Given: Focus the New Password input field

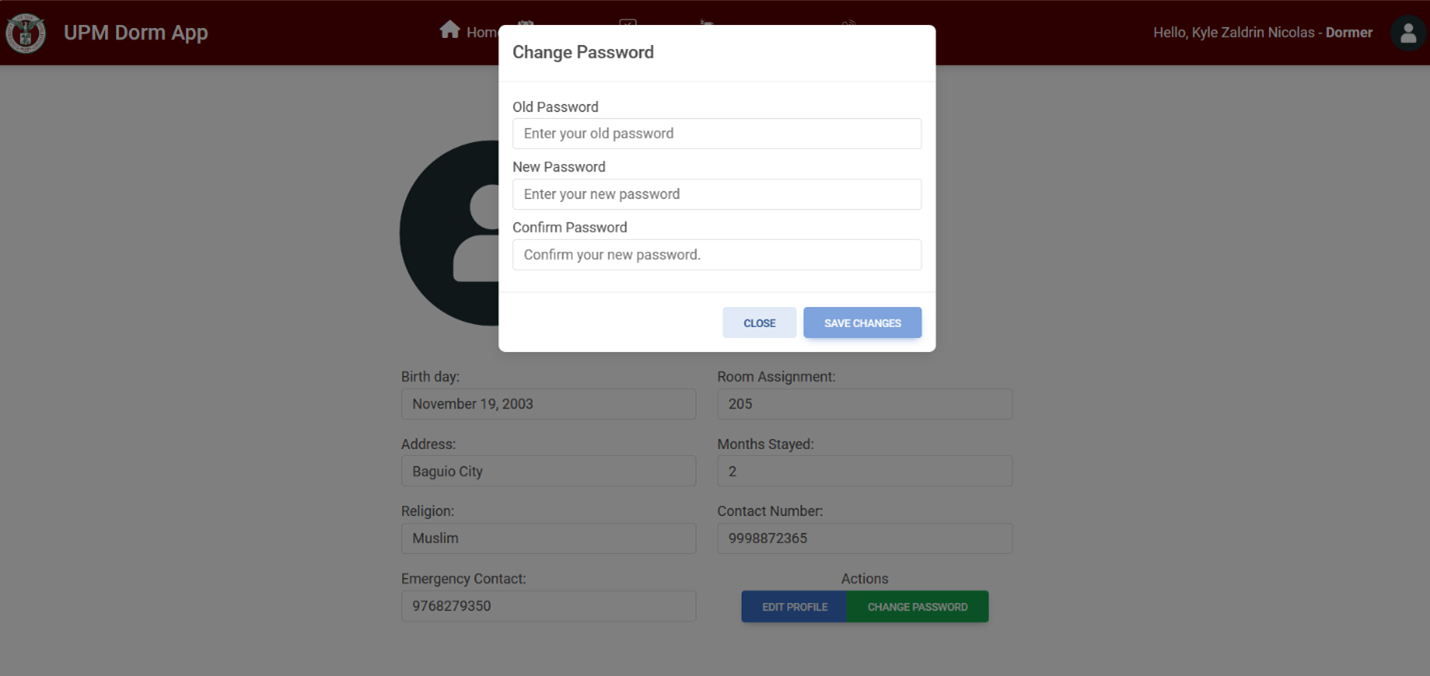Looking at the screenshot, I should coord(717,194).
